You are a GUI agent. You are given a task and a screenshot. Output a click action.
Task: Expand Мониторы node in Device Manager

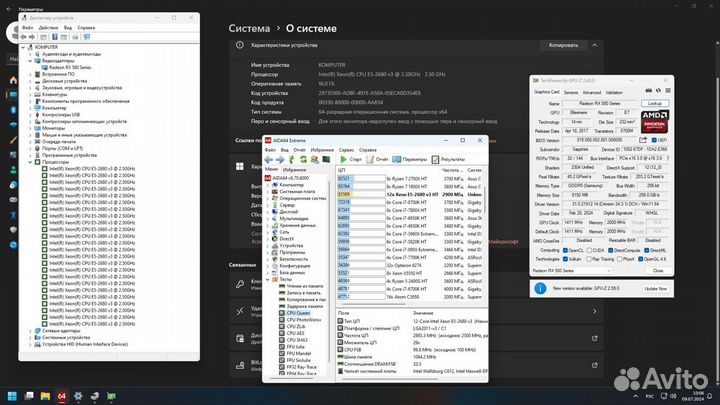coord(31,128)
